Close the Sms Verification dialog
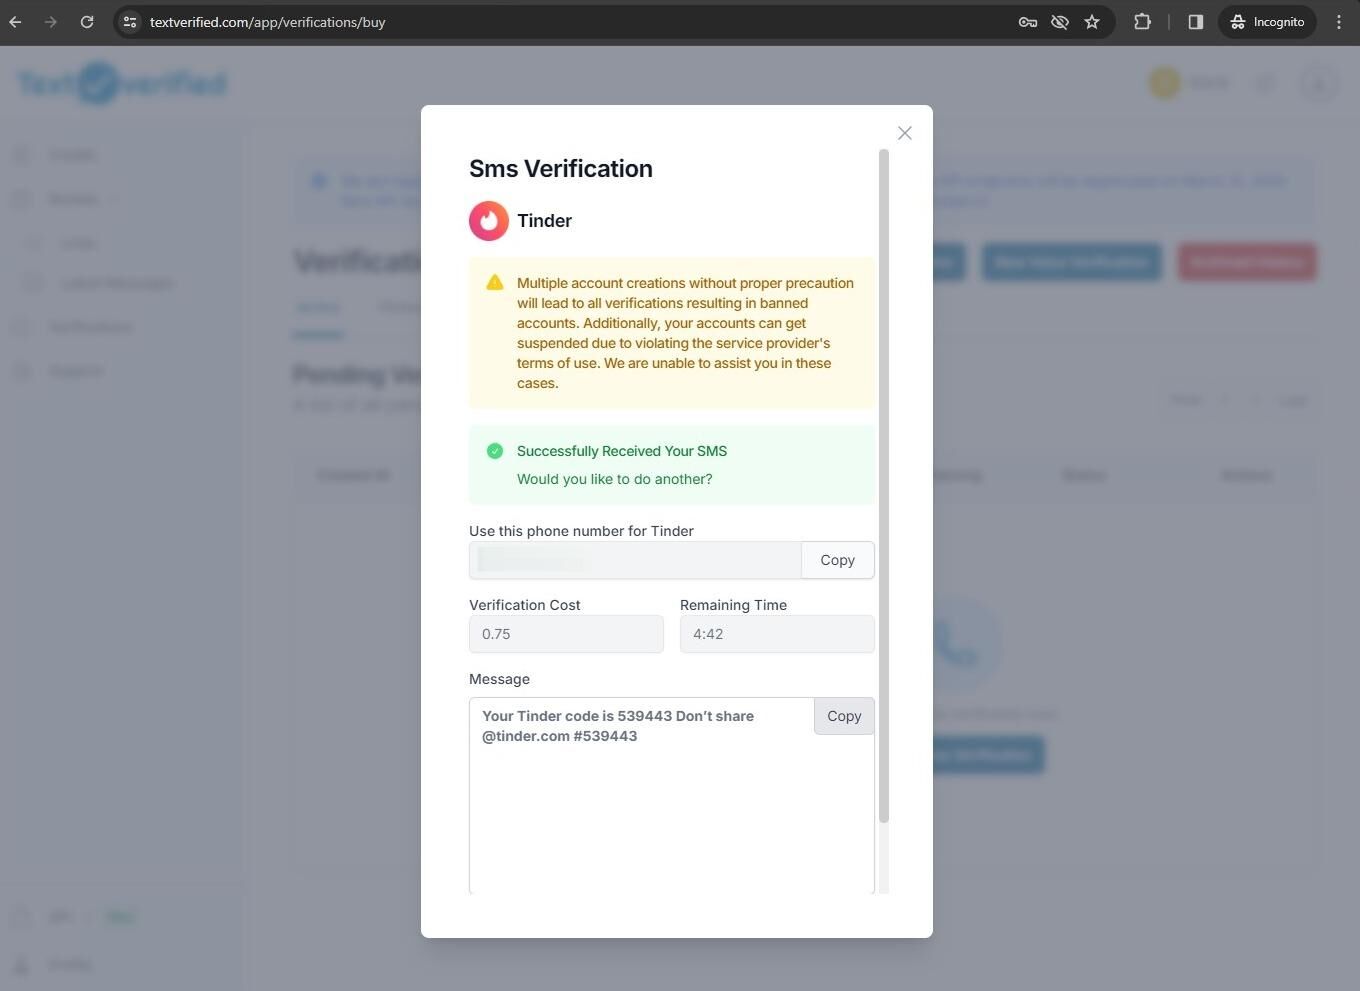This screenshot has height=991, width=1360. click(905, 133)
